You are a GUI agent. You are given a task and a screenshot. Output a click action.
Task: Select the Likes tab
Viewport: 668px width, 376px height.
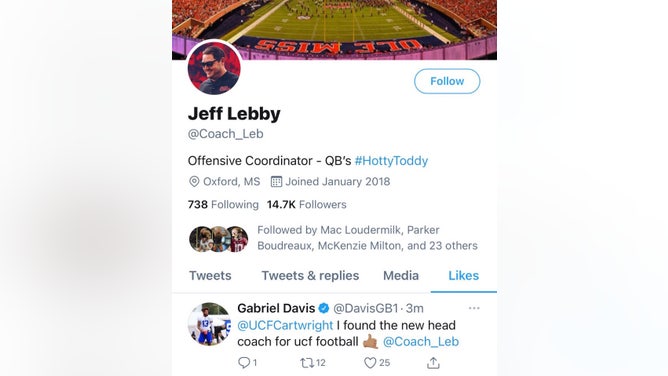(464, 276)
